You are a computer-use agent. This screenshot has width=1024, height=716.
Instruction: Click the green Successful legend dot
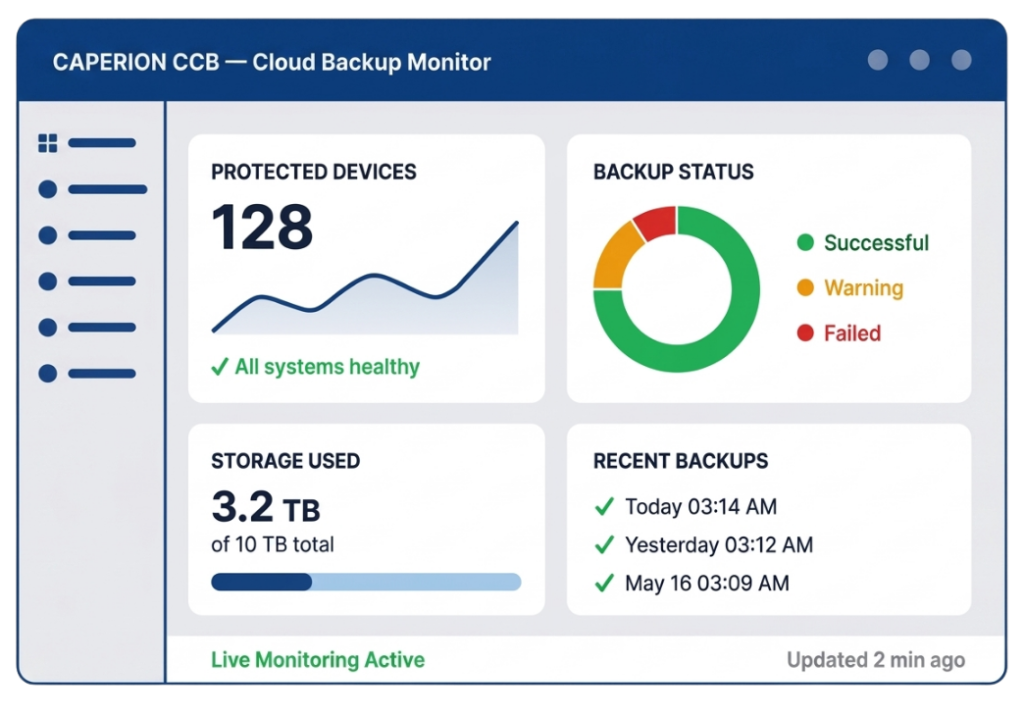click(x=805, y=242)
